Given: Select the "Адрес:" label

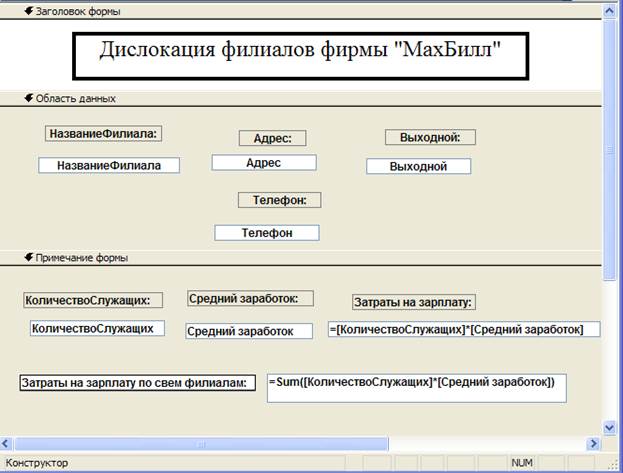Looking at the screenshot, I should point(273,138).
